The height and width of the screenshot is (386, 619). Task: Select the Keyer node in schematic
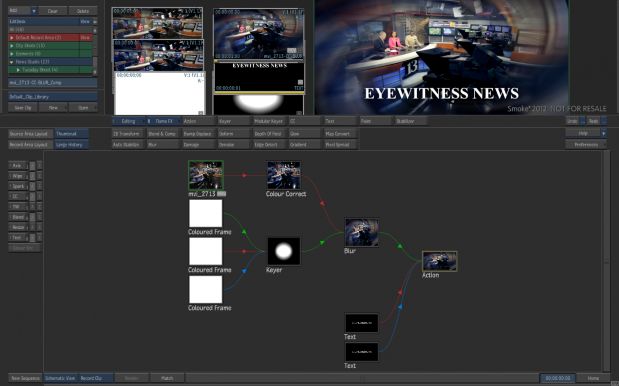283,251
